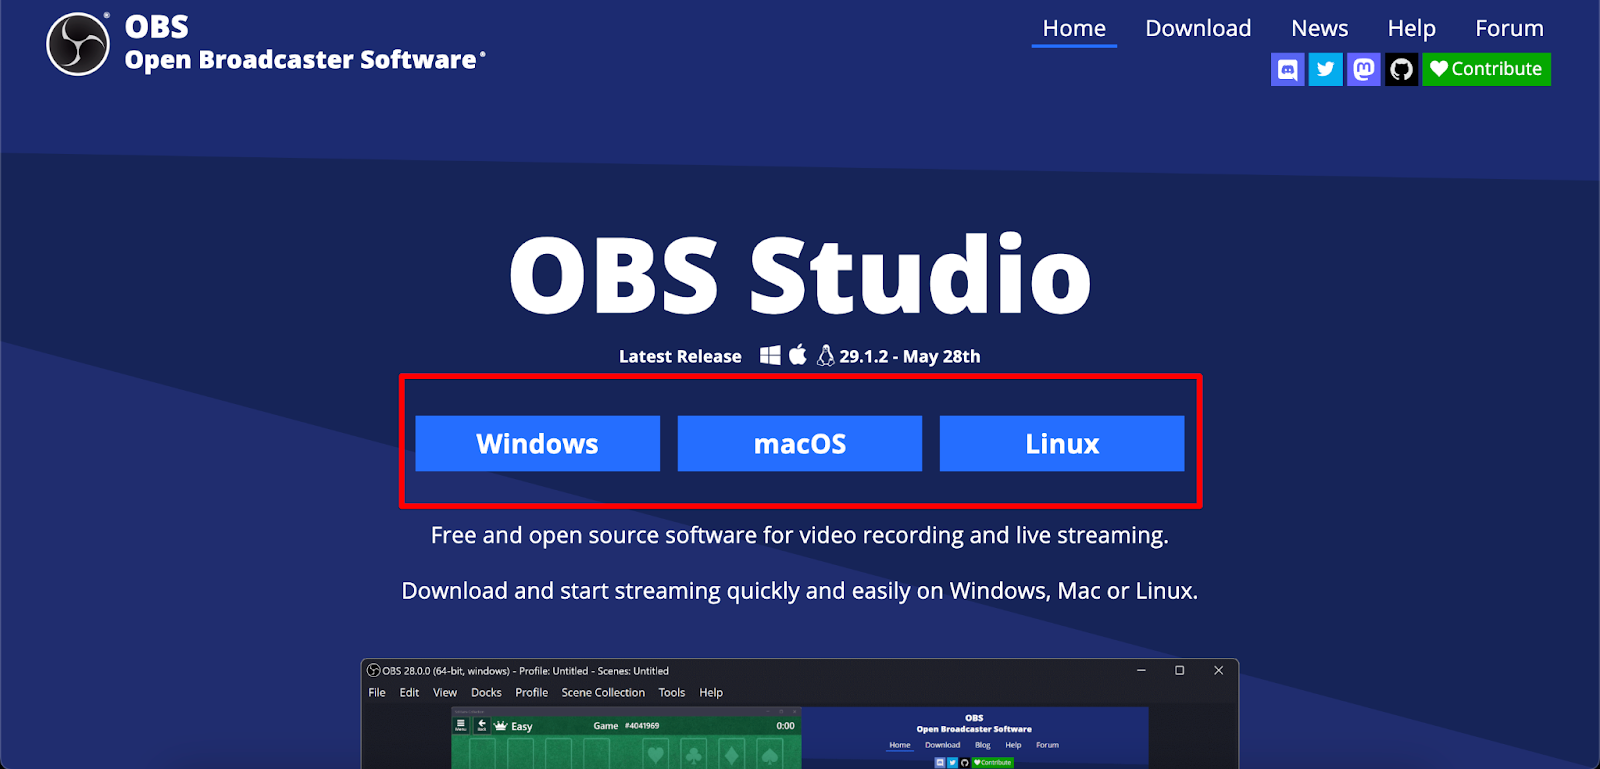Click the "29.1.2 - May 28th" version text
The width and height of the screenshot is (1600, 769).
pos(910,356)
